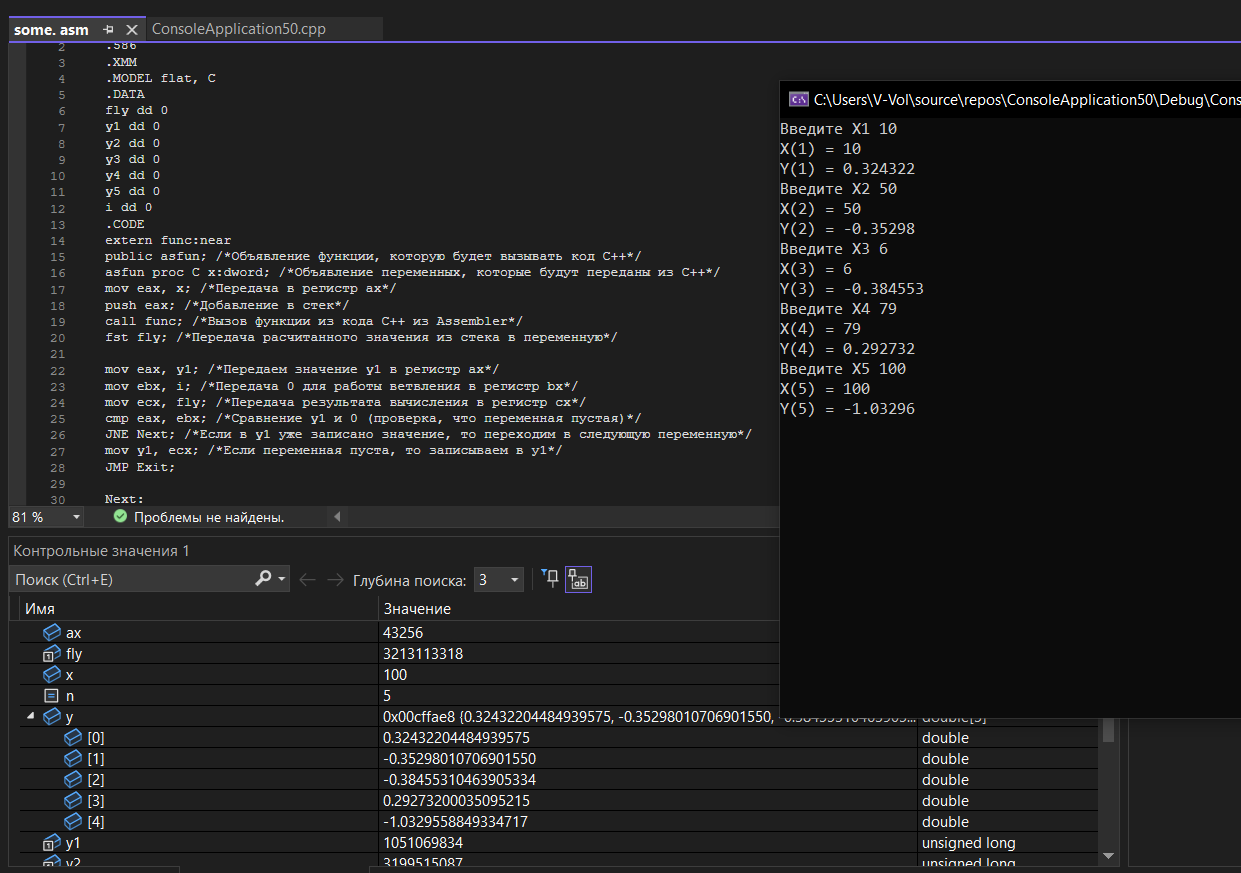Click the '.MODEL flat, C' code line
Image resolution: width=1241 pixels, height=873 pixels.
(160, 78)
